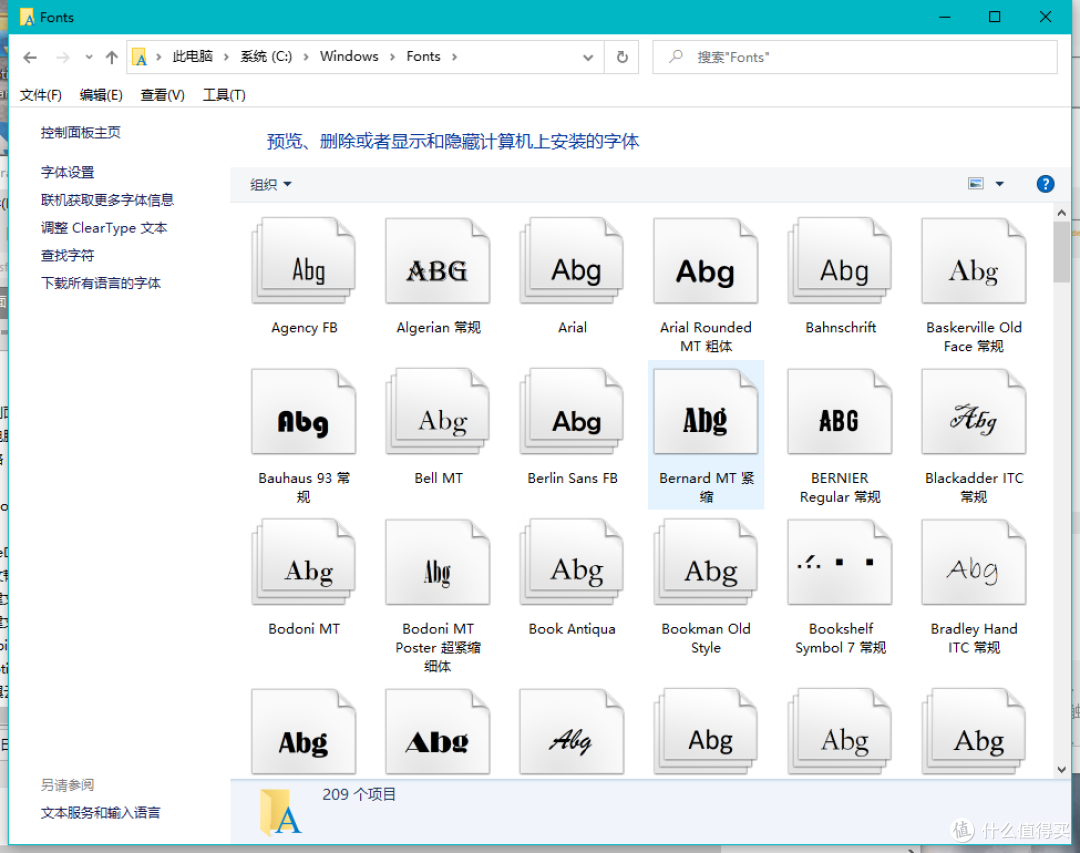Open the address bar history dropdown chevron
The width and height of the screenshot is (1080, 853).
tap(588, 57)
